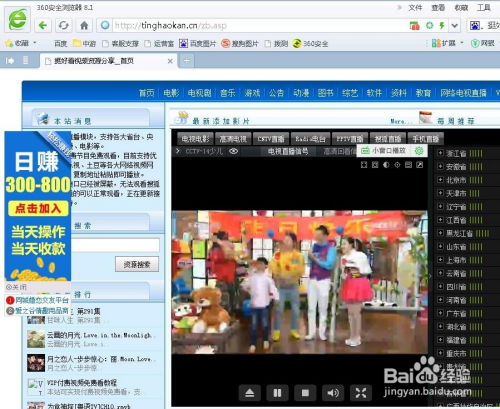Expand the 安徽省 channel list

click(440, 166)
